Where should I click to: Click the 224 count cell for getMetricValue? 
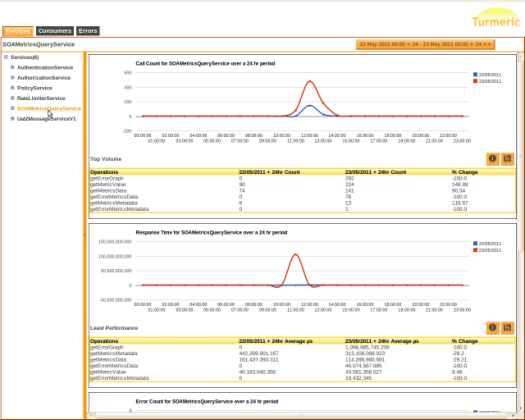350,184
